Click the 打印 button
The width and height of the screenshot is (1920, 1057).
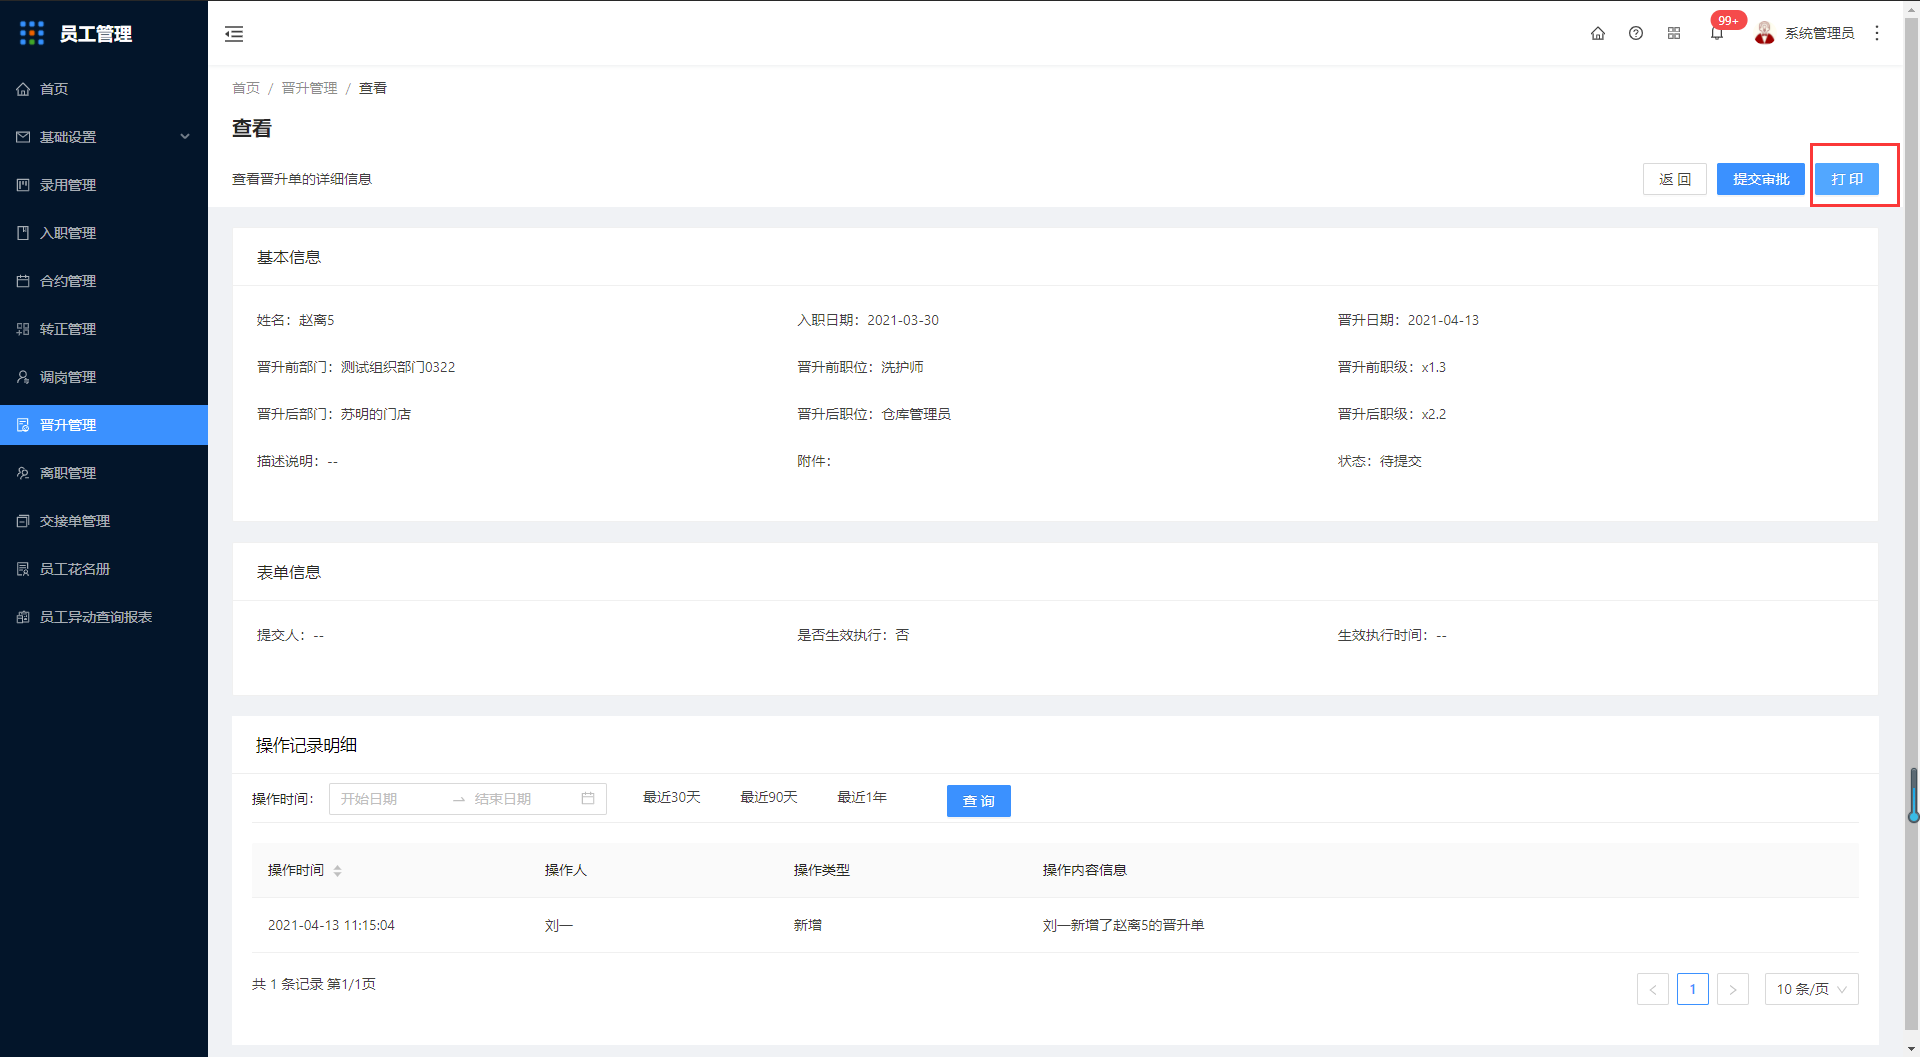click(x=1847, y=179)
